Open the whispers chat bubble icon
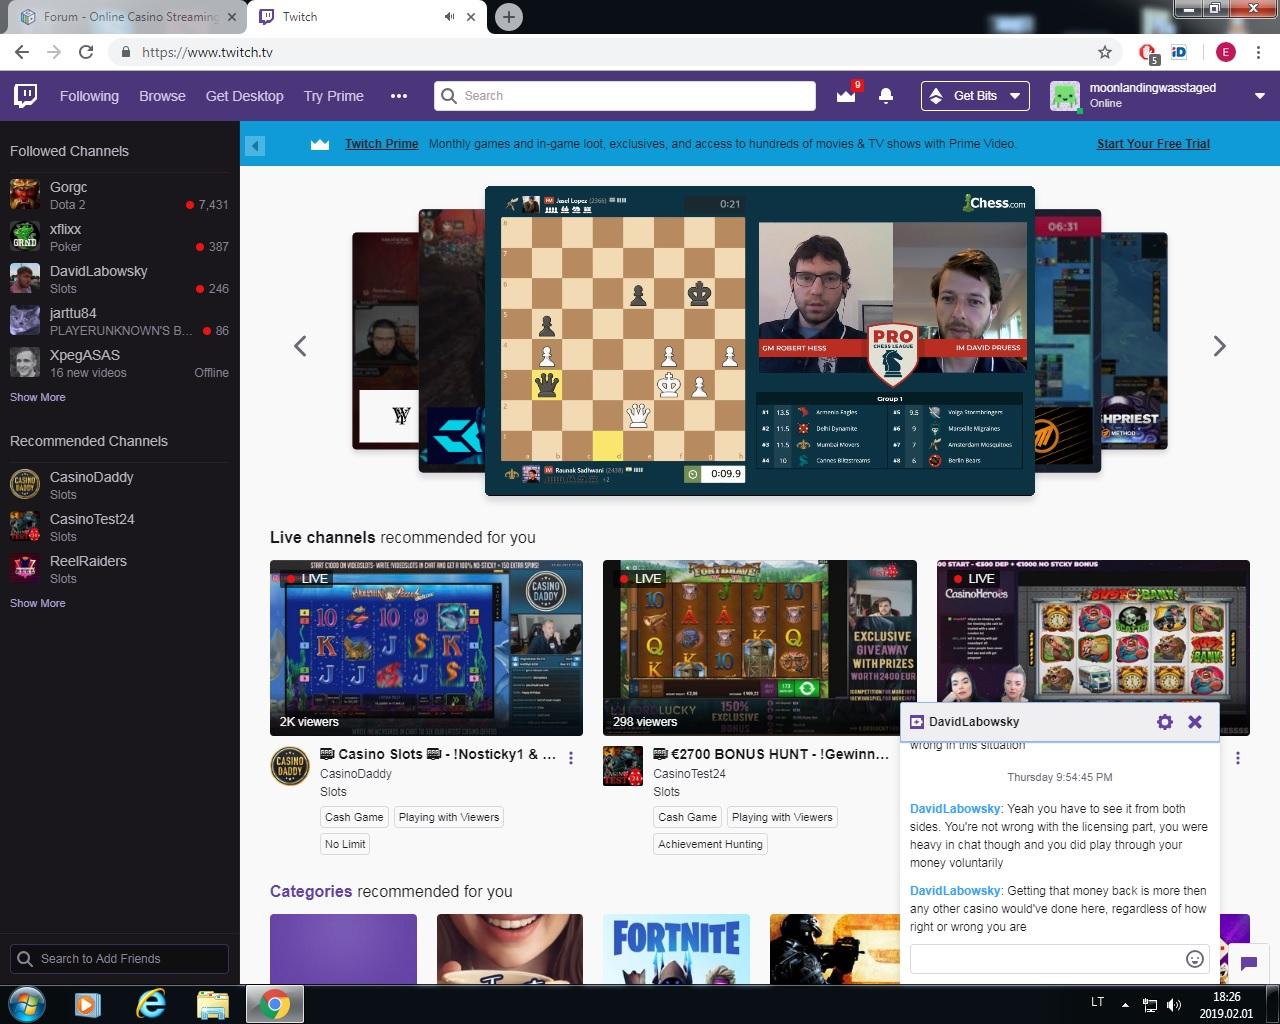The image size is (1280, 1024). [1248, 963]
